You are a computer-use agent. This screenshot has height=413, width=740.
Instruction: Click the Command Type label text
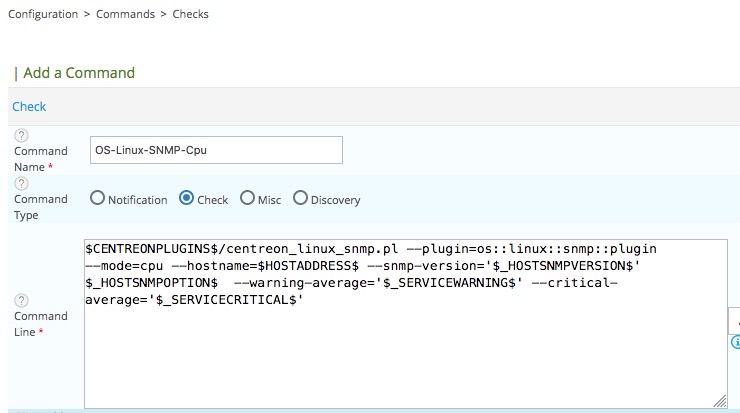tap(40, 206)
